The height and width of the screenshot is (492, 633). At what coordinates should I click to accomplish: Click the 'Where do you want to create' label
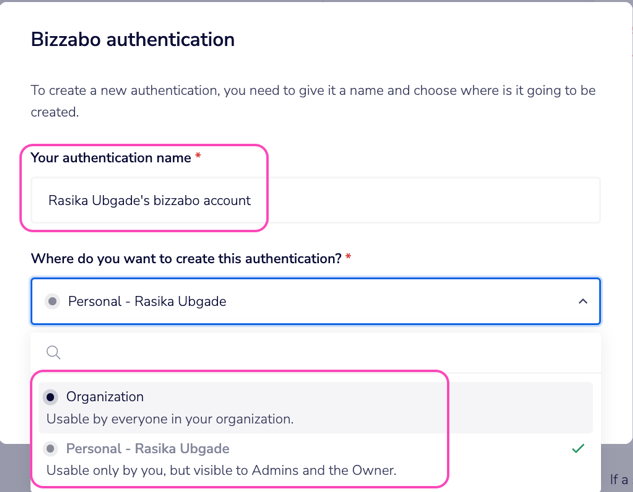coord(186,258)
